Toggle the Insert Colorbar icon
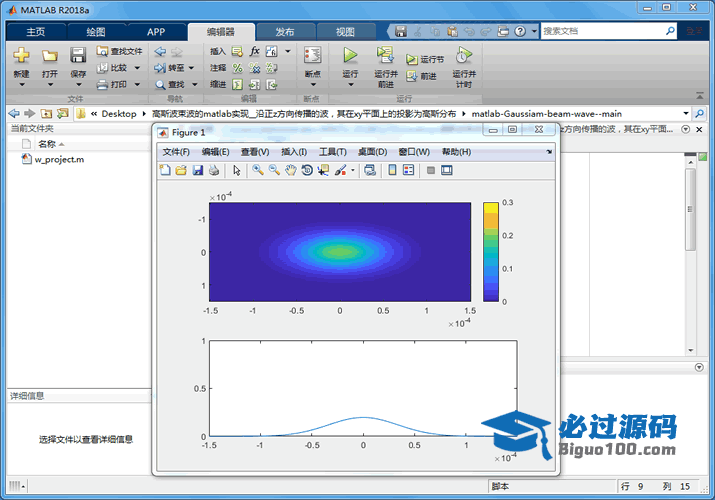The image size is (715, 500). (392, 170)
